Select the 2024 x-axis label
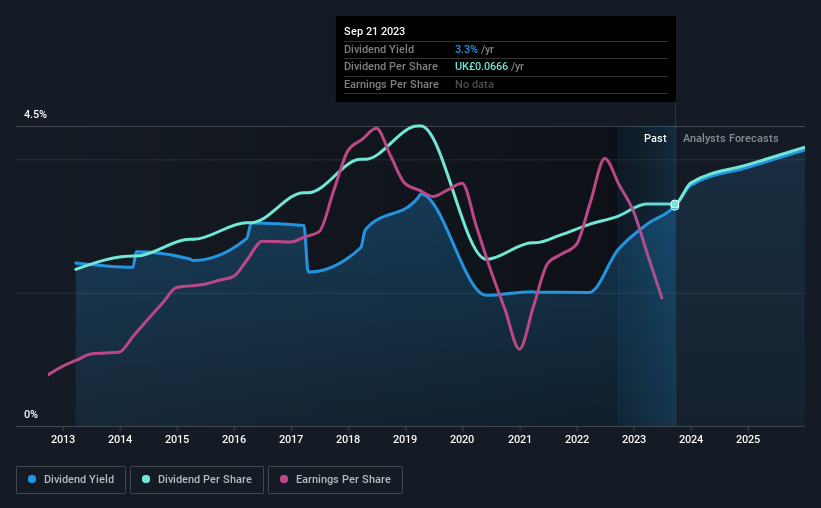The image size is (821, 508). (691, 439)
